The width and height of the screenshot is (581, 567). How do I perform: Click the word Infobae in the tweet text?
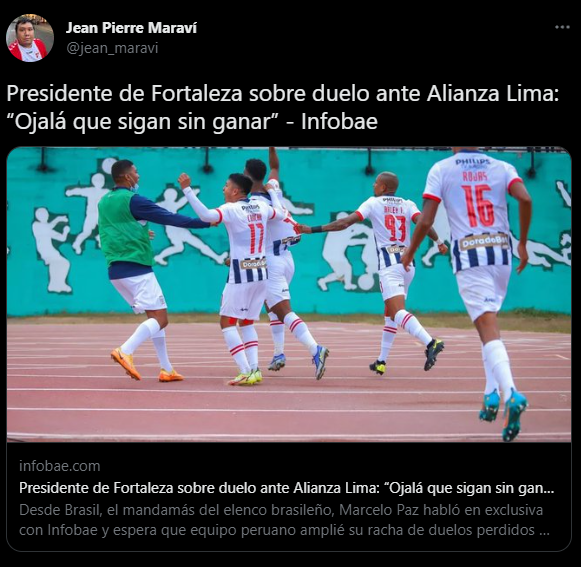(x=339, y=122)
